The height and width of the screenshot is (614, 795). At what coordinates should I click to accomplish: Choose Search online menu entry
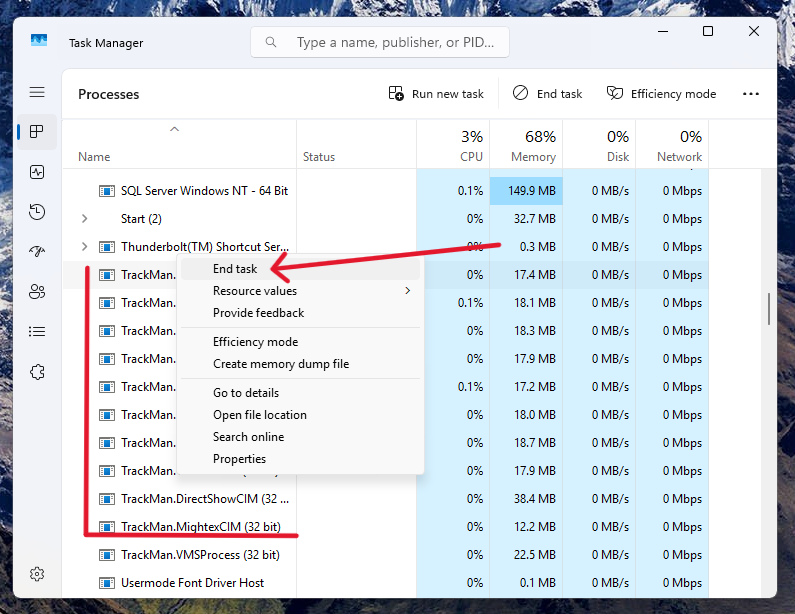[300, 437]
